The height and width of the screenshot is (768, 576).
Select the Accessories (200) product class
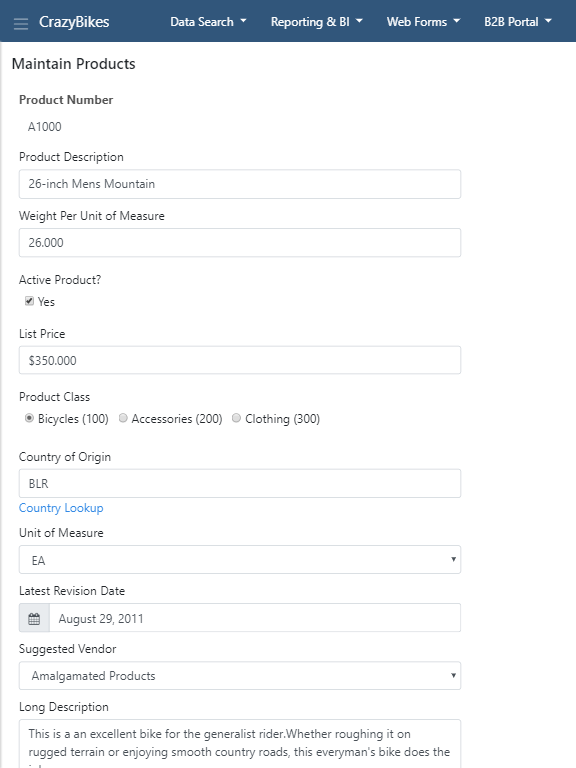pos(123,418)
